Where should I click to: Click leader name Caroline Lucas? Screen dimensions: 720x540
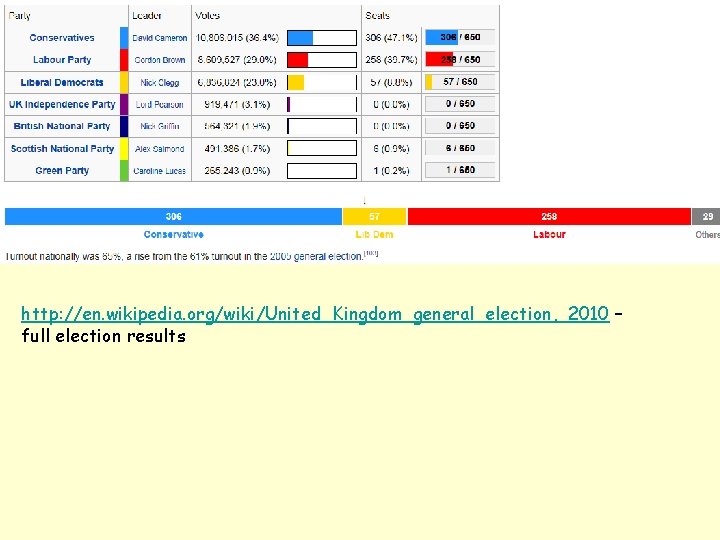click(x=160, y=171)
